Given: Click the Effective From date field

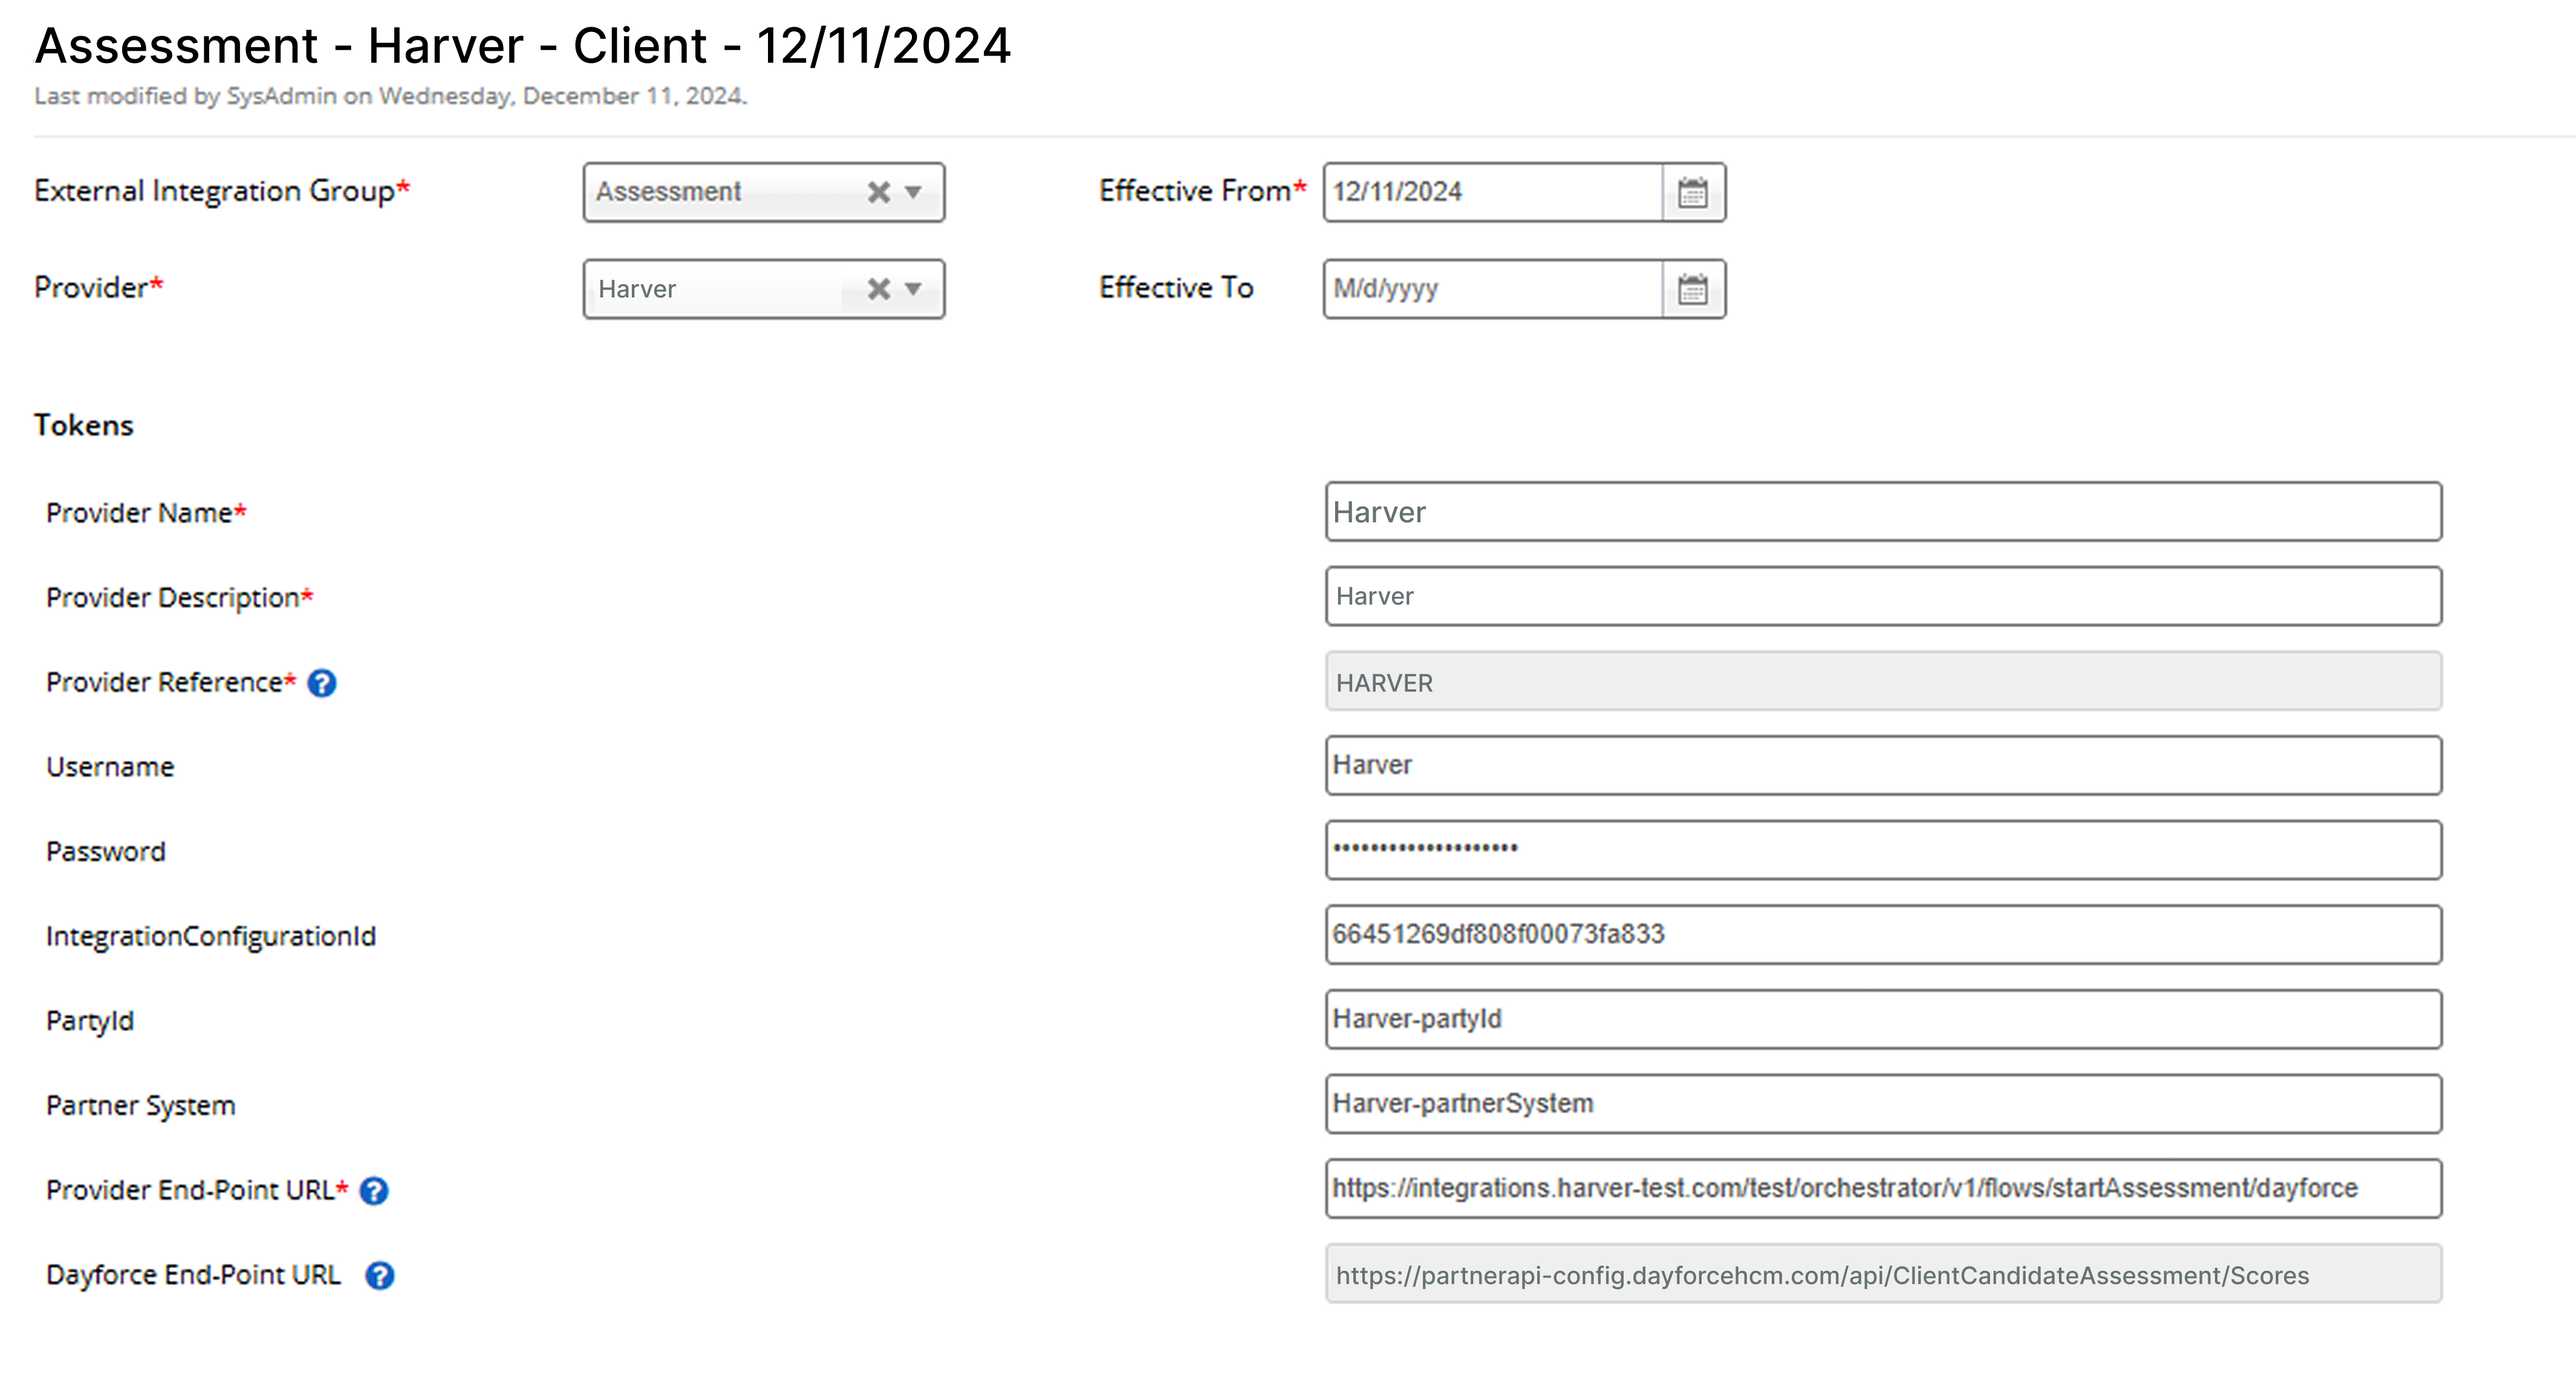Looking at the screenshot, I should click(1494, 192).
